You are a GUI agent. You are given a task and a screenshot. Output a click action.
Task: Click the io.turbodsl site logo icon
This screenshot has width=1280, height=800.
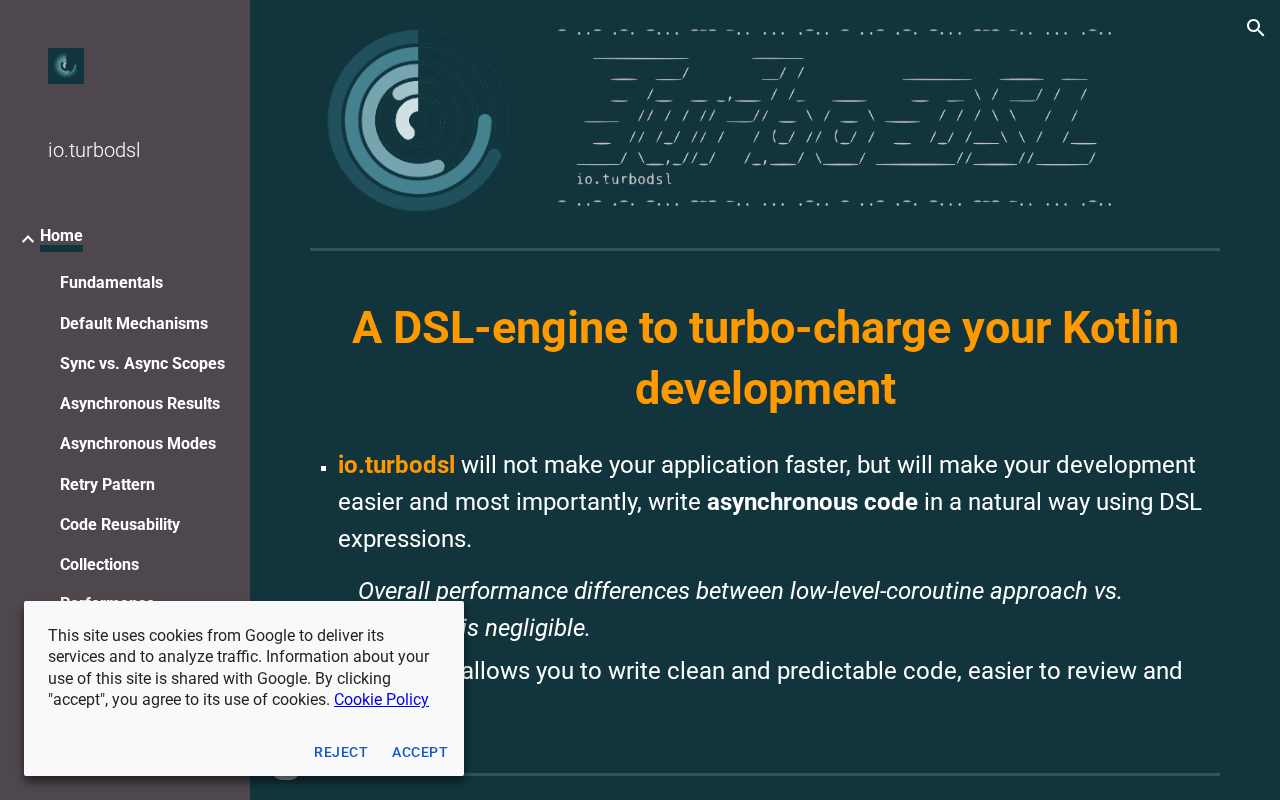[66, 66]
